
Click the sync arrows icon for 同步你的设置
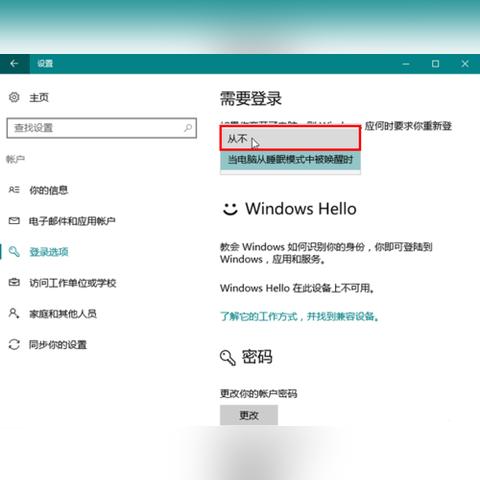14,344
